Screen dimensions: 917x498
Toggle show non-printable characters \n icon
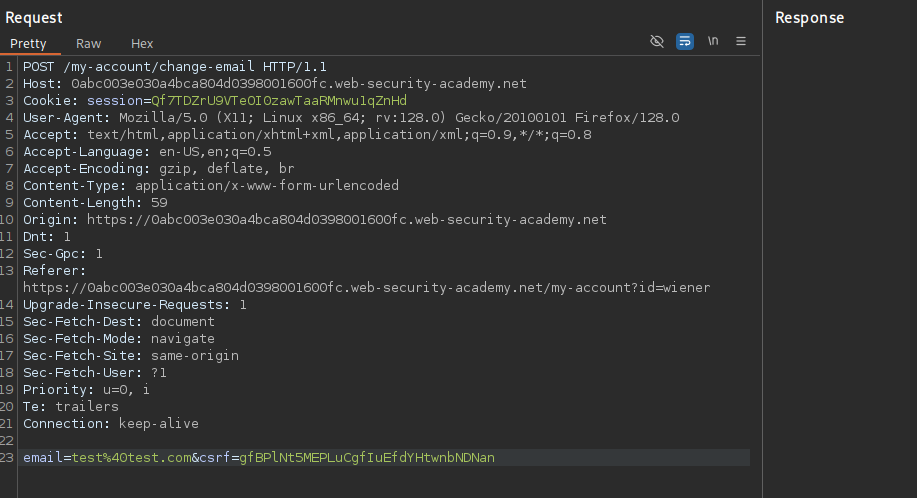pos(713,41)
